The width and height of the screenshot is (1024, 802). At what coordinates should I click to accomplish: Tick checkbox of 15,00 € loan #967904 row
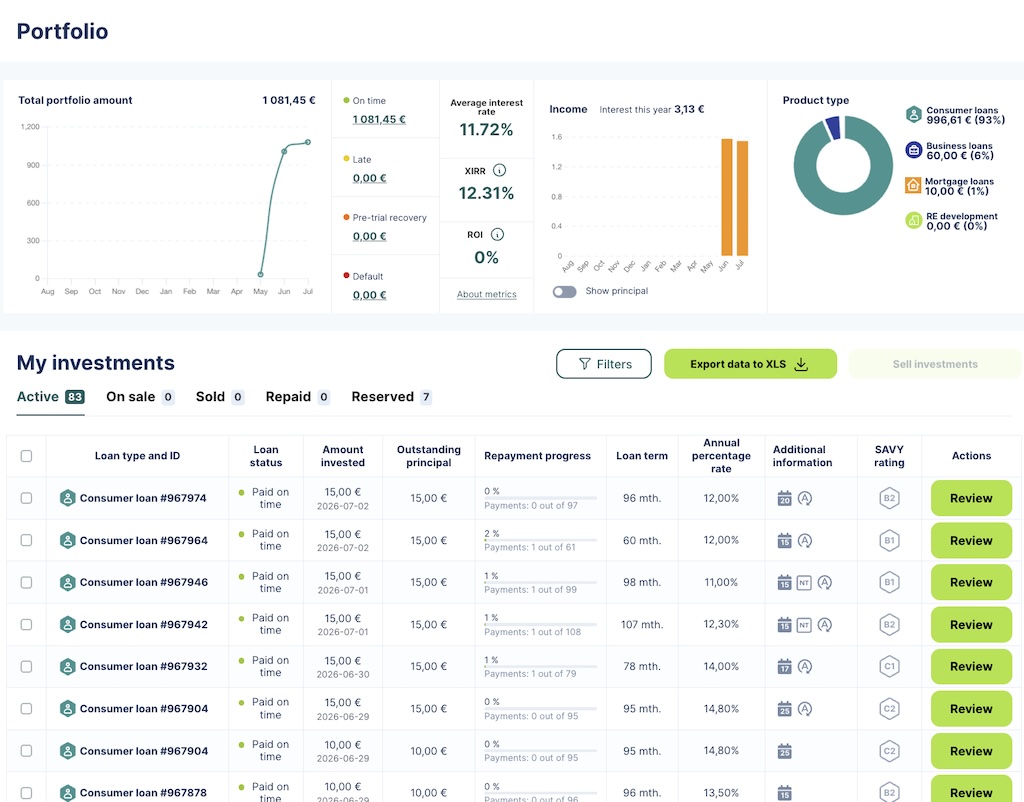pyautogui.click(x=26, y=709)
